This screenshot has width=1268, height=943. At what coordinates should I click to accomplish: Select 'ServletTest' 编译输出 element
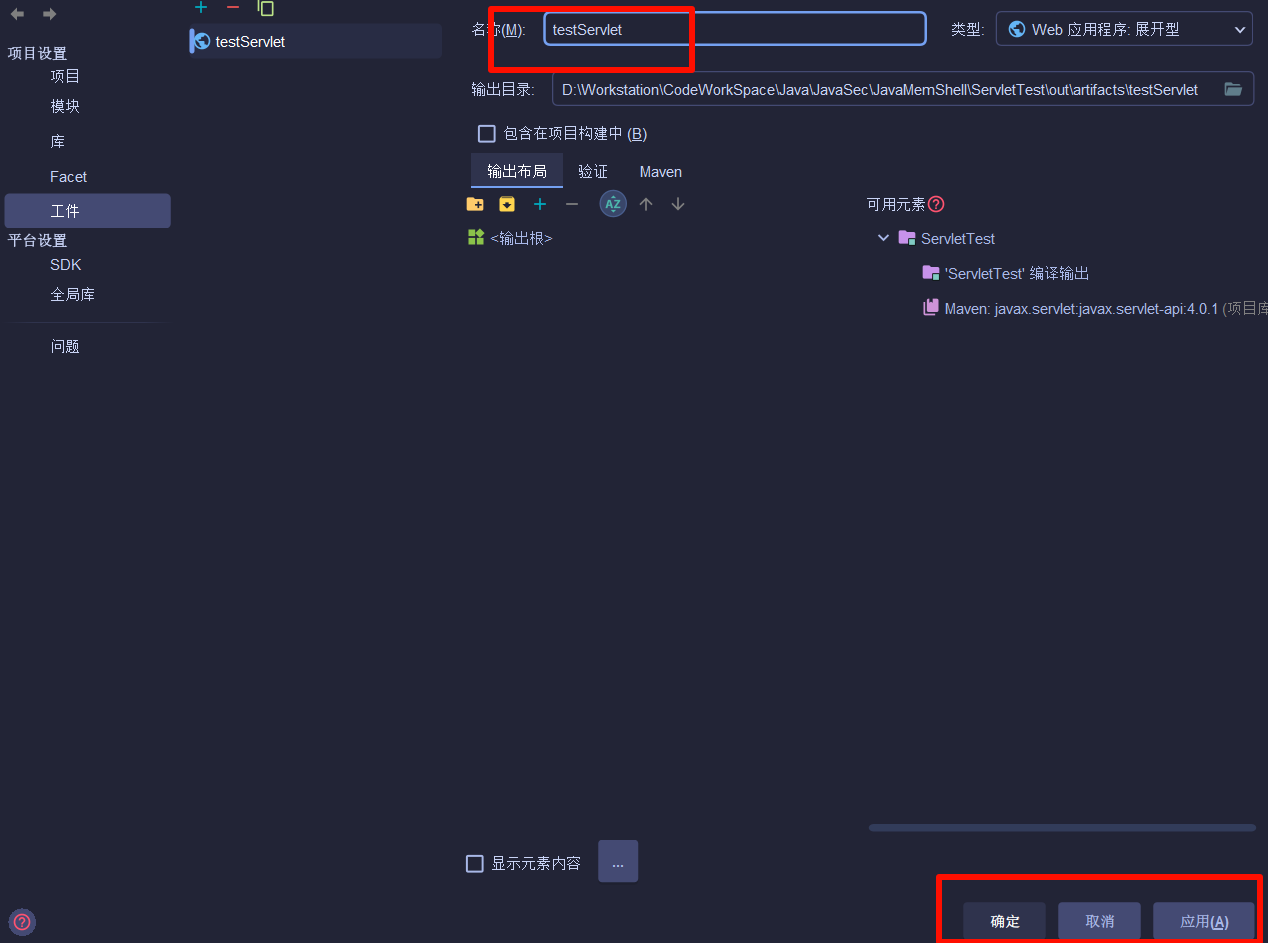point(1006,273)
